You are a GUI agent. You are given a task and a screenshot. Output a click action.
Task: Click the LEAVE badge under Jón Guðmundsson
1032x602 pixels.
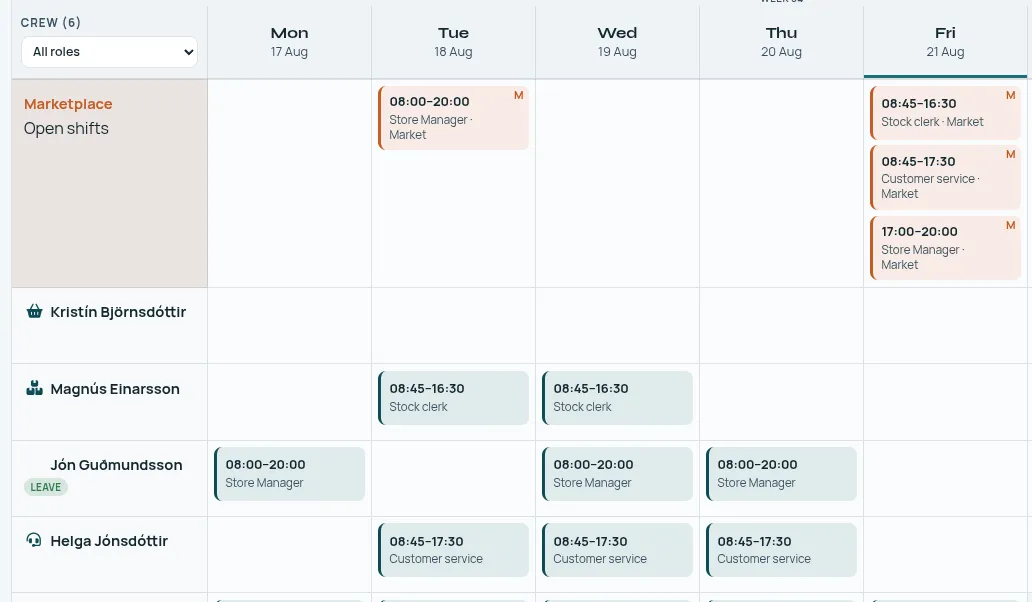coord(45,487)
